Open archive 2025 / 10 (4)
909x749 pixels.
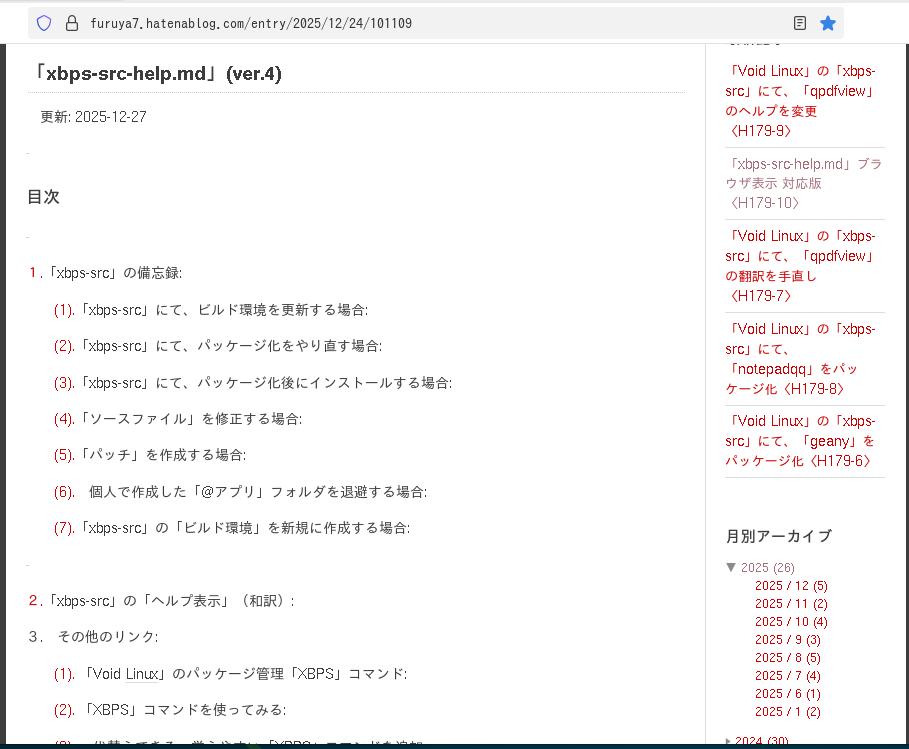(x=791, y=621)
